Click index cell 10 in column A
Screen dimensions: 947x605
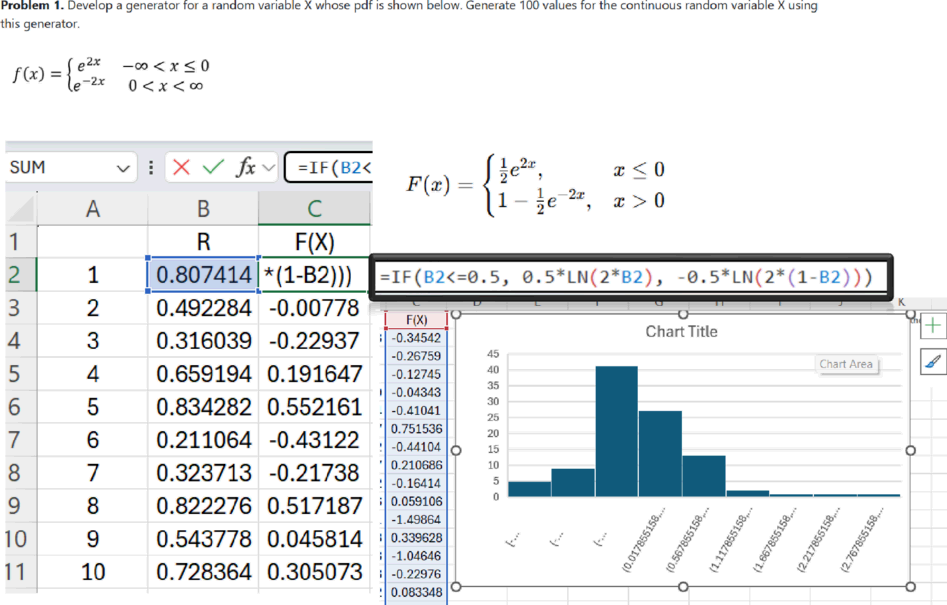pyautogui.click(x=92, y=572)
